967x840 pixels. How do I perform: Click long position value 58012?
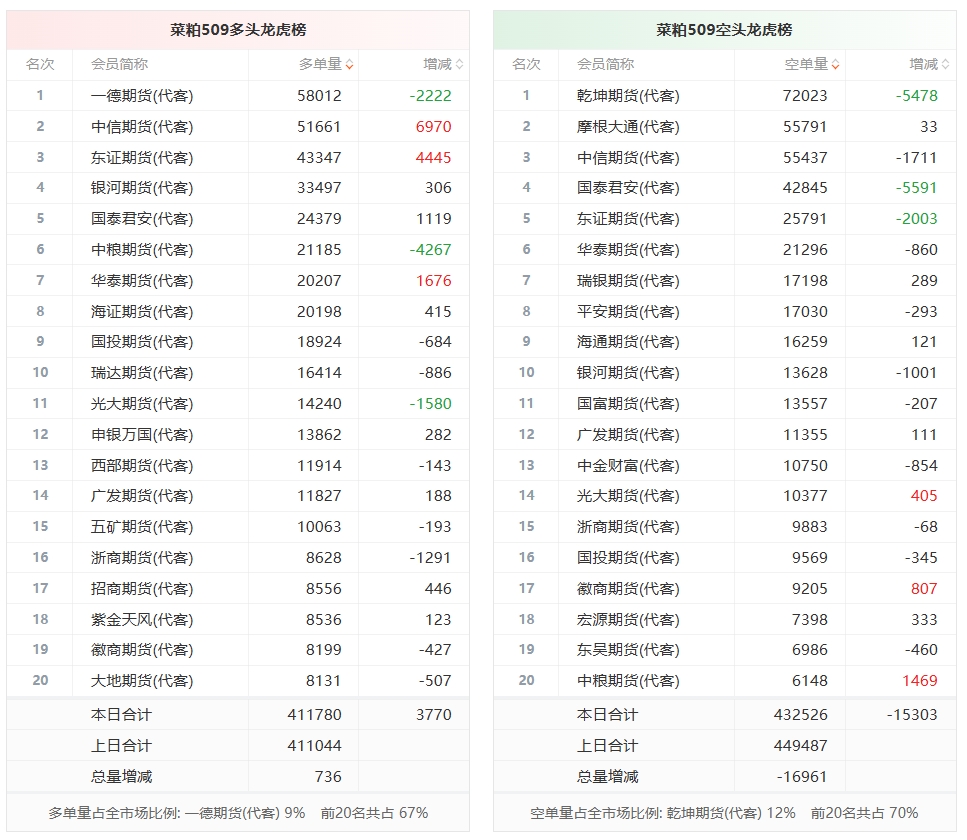click(x=319, y=96)
